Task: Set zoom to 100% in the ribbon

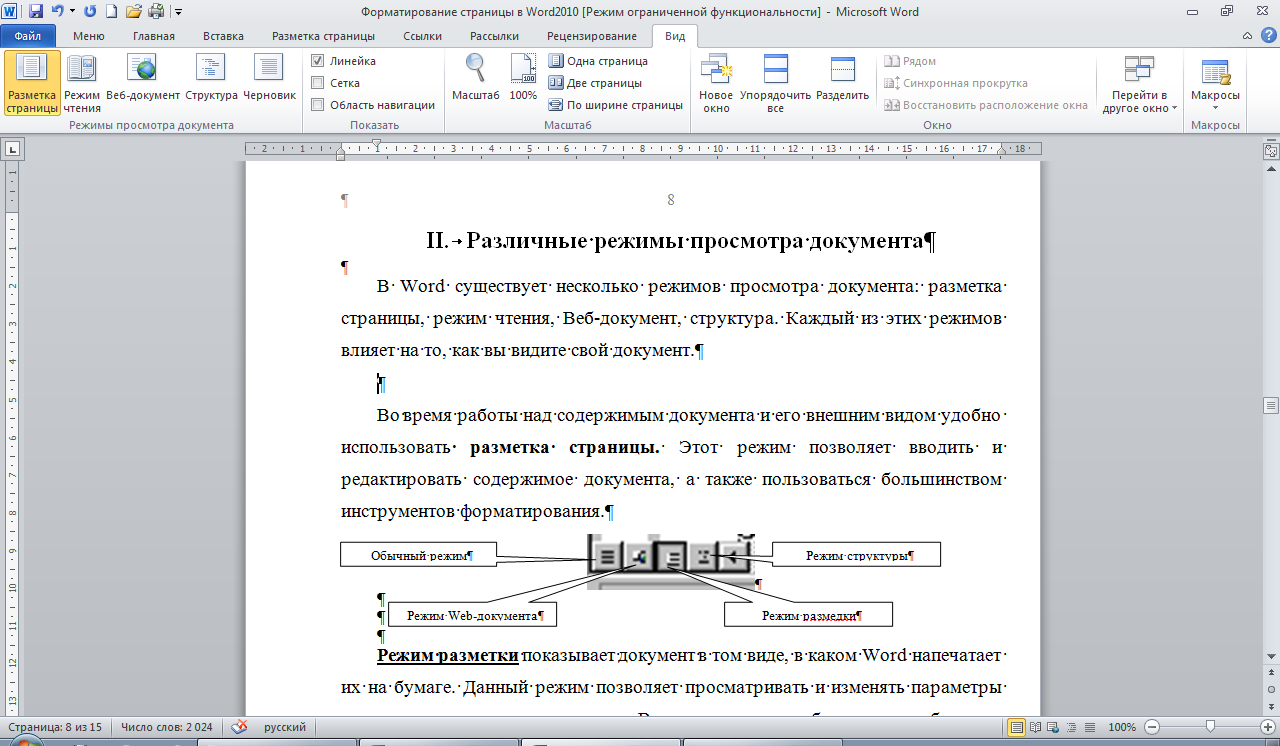Action: point(523,78)
